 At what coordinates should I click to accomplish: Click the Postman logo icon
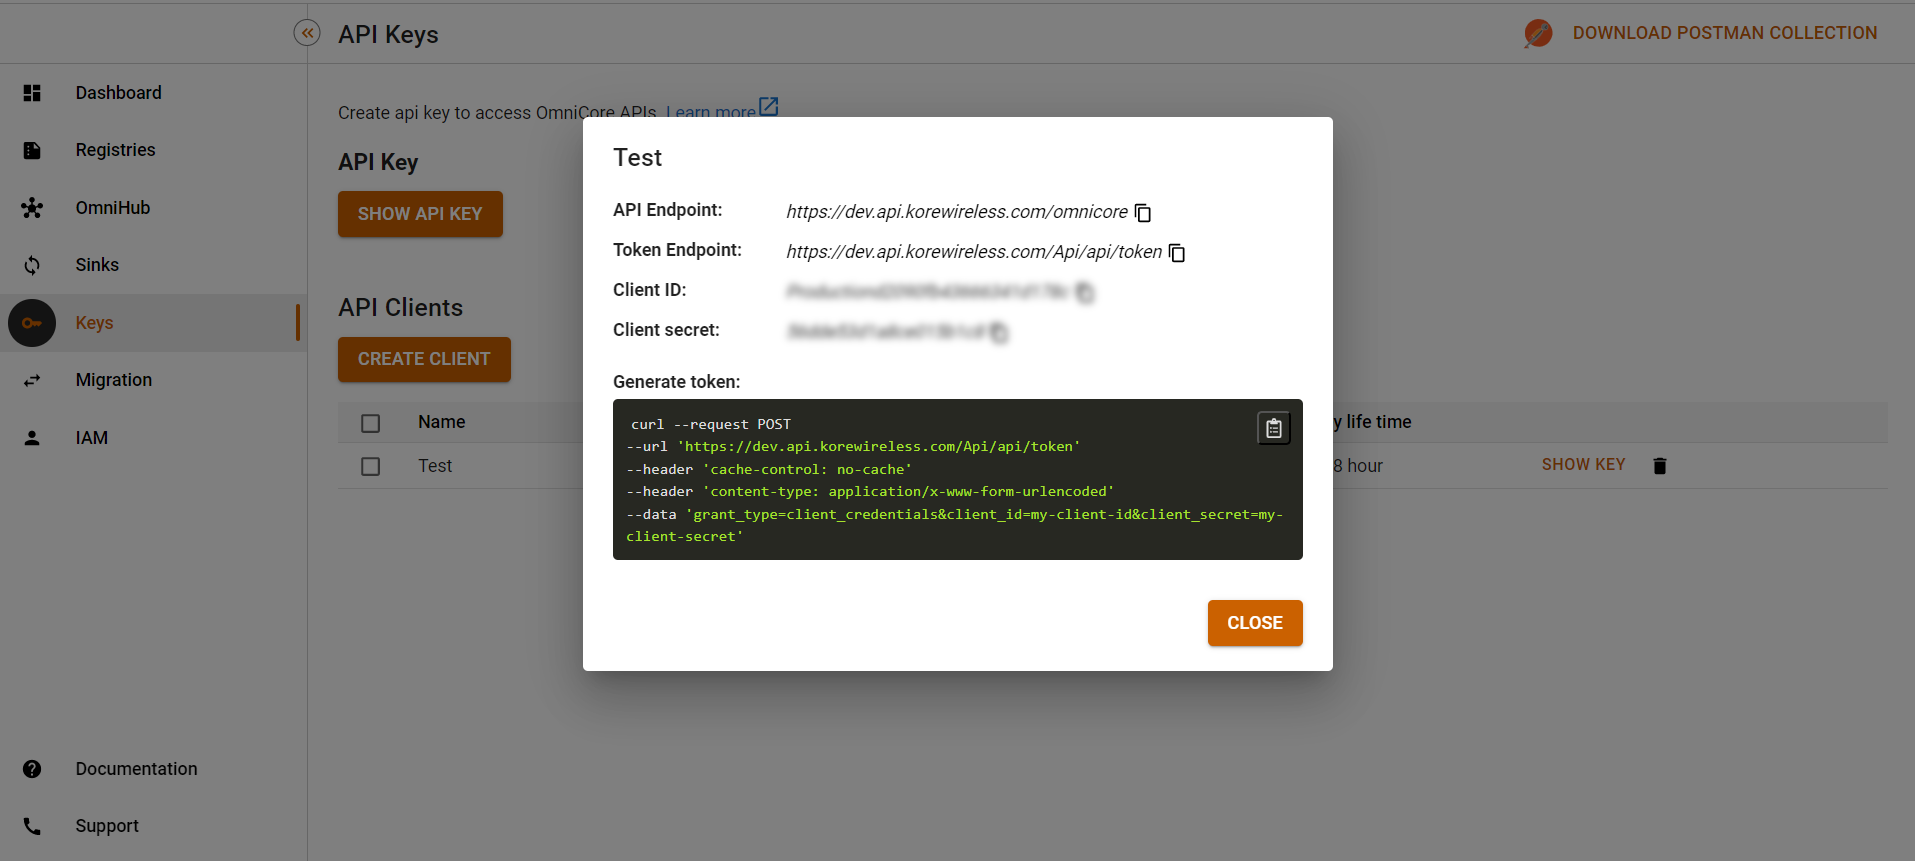click(1538, 33)
